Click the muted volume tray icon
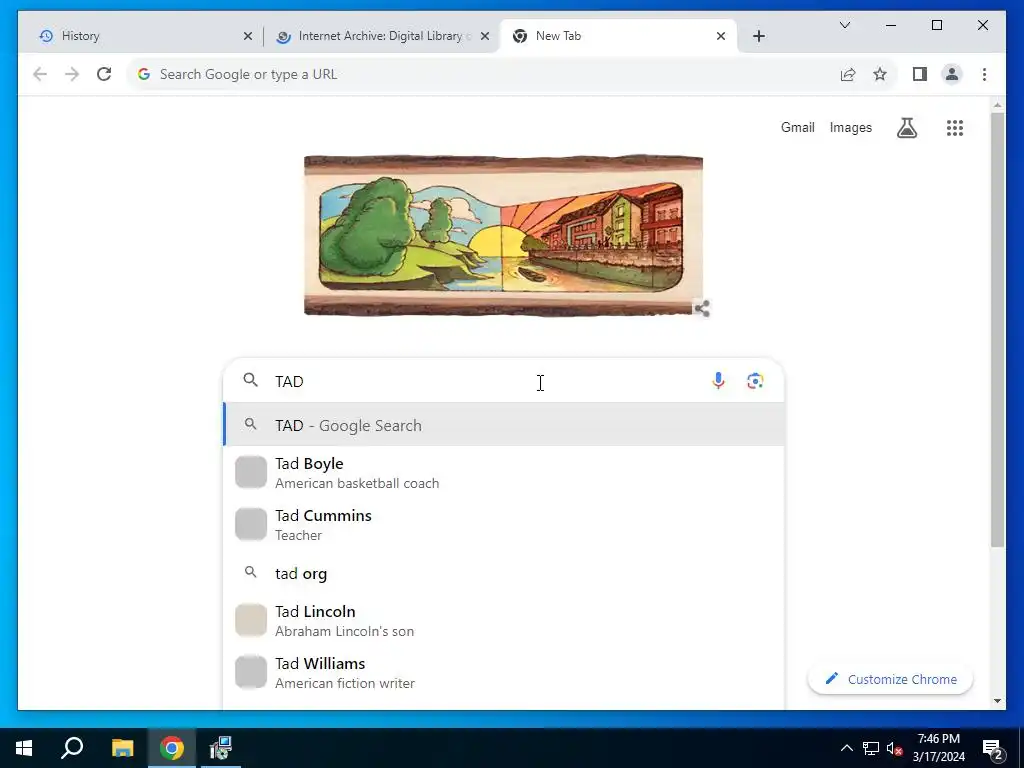1024x768 pixels. pyautogui.click(x=894, y=748)
